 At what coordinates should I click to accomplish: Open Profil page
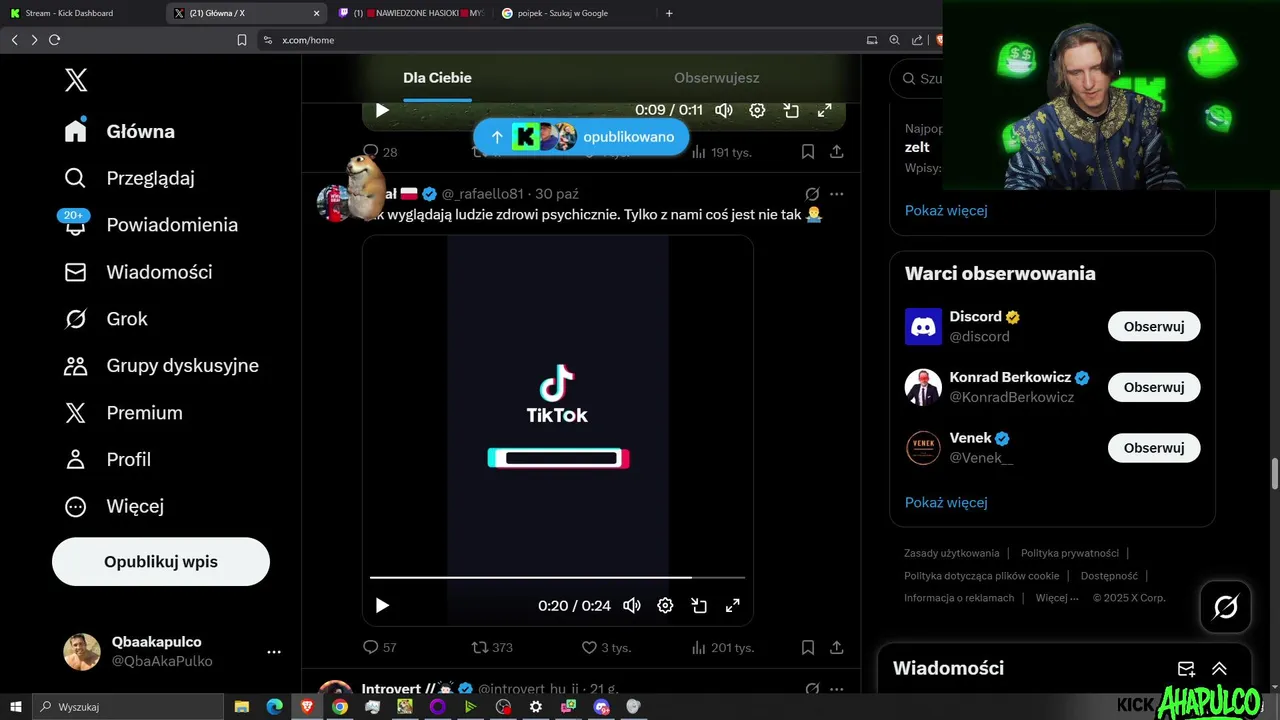[108, 460]
